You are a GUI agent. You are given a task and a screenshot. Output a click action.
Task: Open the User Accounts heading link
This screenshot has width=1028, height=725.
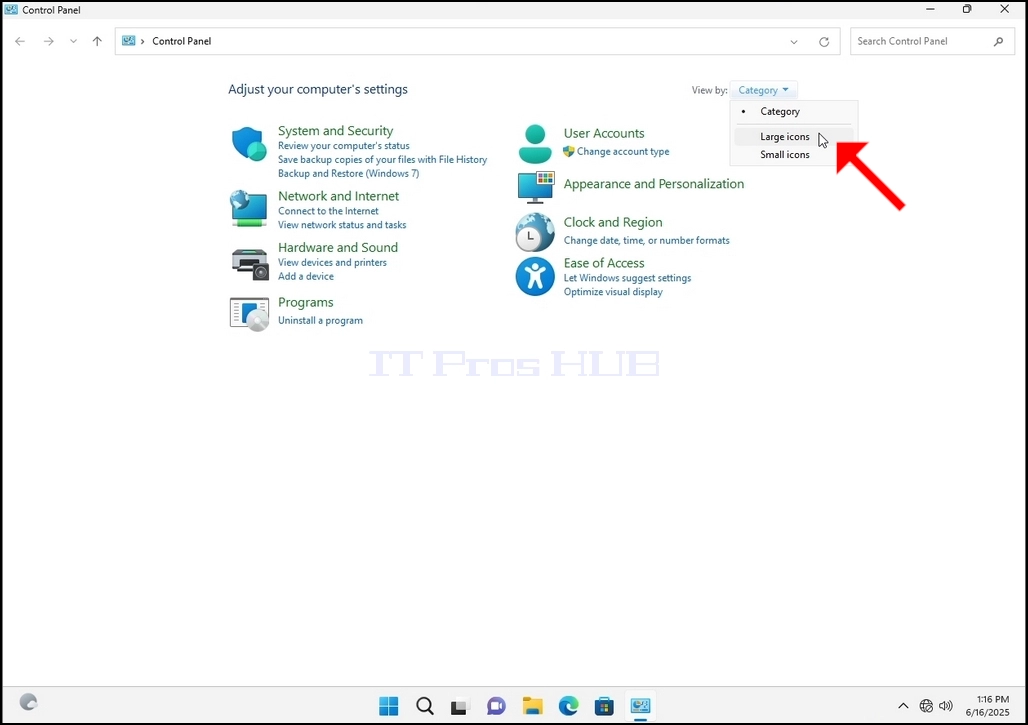(604, 133)
